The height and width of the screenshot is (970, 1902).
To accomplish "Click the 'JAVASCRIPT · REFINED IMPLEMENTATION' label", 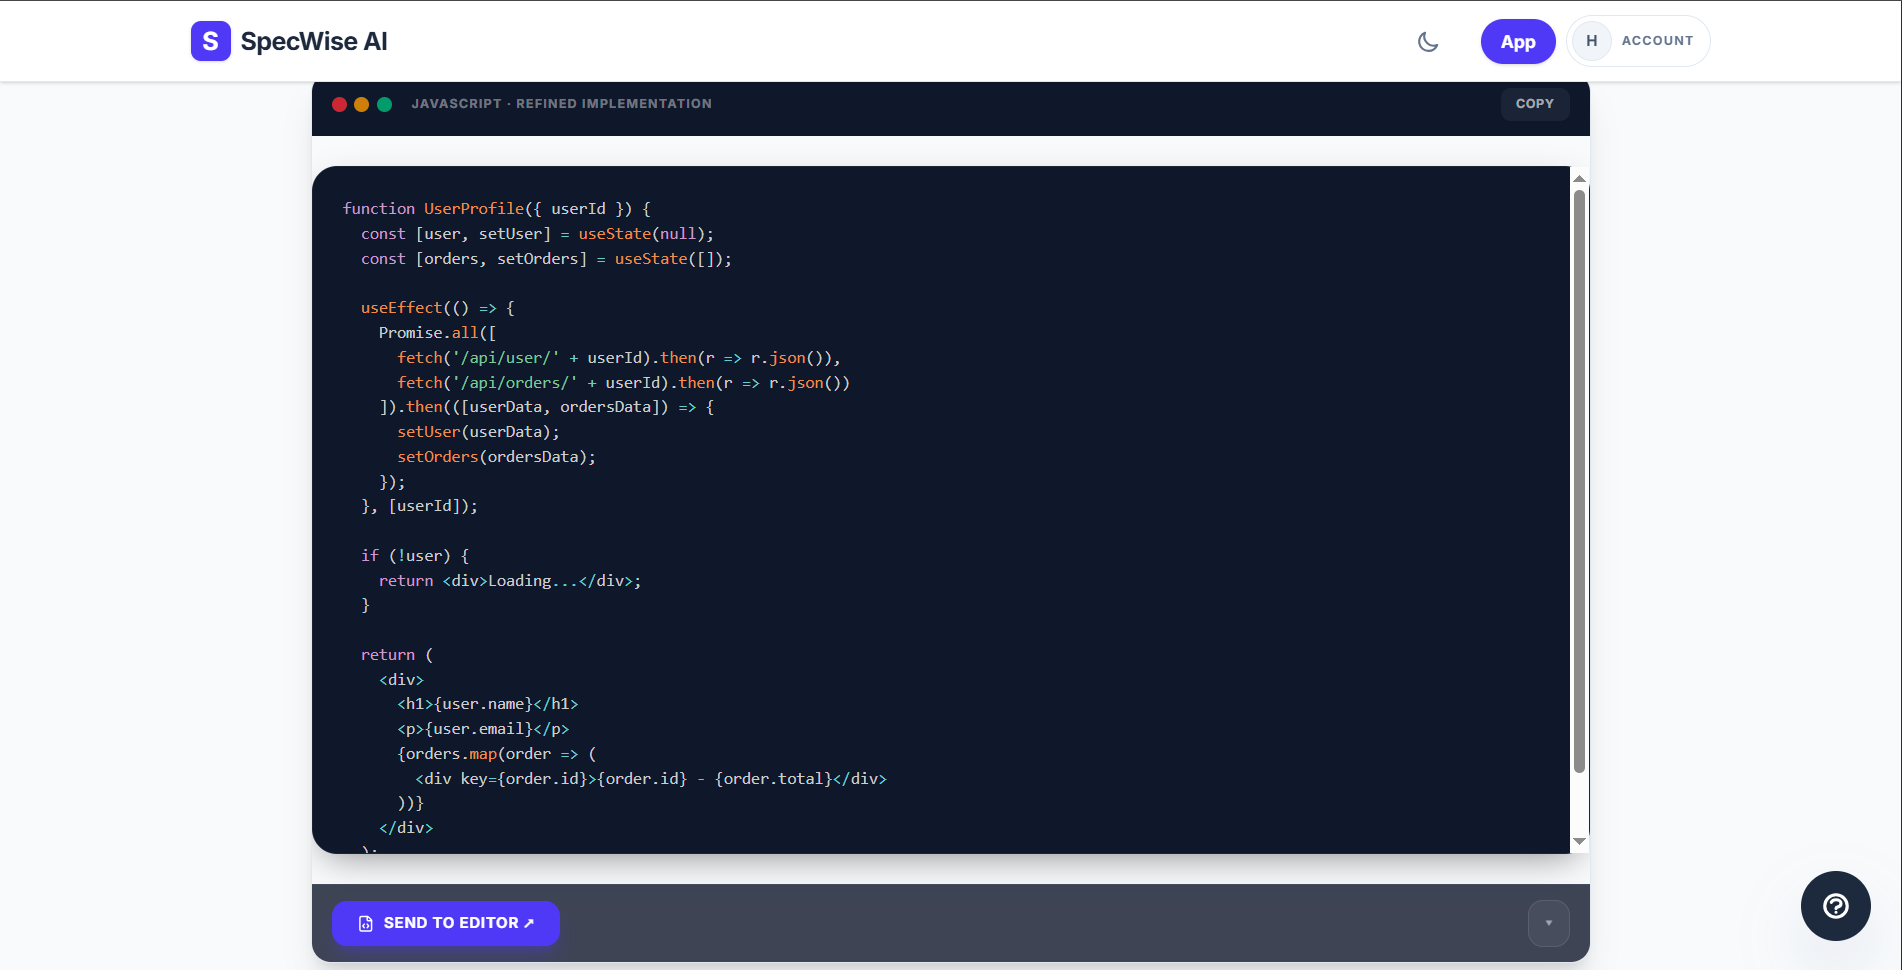I will coord(561,104).
